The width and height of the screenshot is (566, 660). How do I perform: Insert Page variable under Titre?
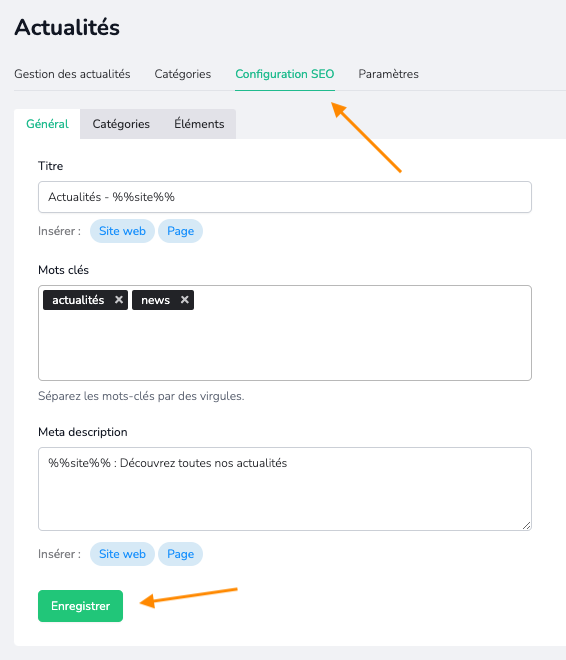click(x=181, y=231)
